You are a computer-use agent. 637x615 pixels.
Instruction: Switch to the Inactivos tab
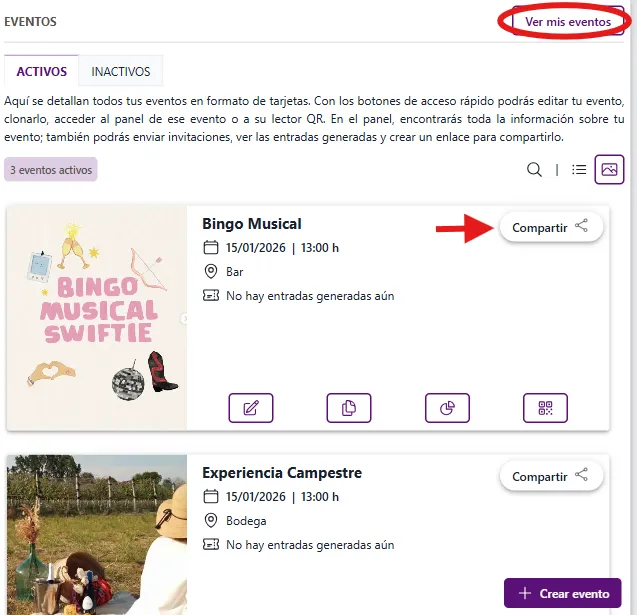pos(121,72)
